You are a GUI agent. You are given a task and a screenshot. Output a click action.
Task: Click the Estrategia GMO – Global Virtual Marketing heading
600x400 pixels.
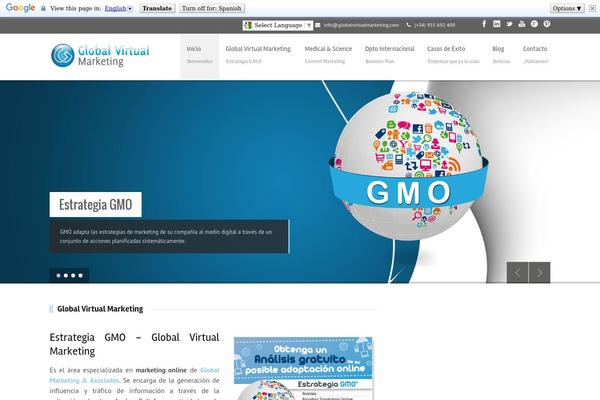pos(134,344)
